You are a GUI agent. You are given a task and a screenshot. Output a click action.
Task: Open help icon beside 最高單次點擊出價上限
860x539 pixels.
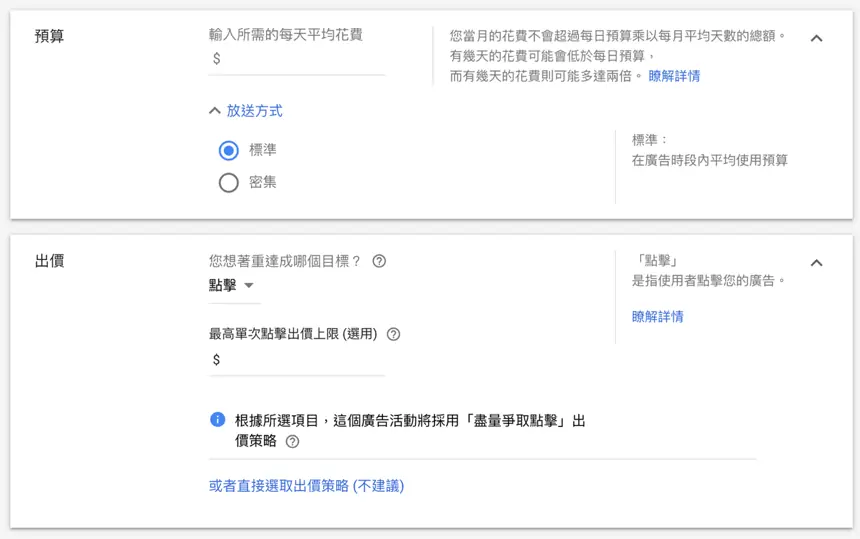393,334
